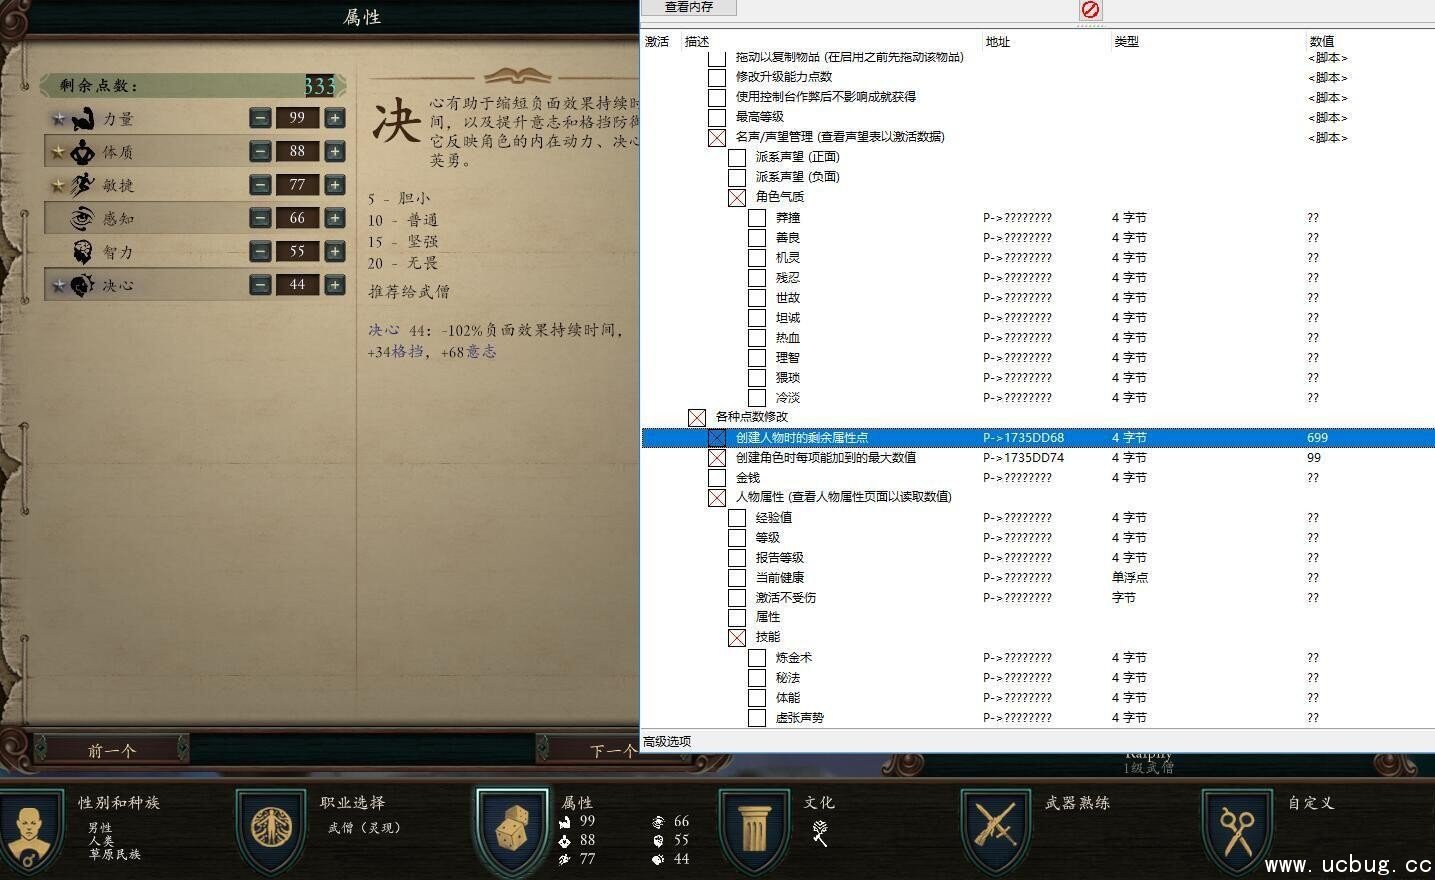Select the Perception (感知) eye icon
Viewport: 1435px width, 880px height.
(82, 218)
